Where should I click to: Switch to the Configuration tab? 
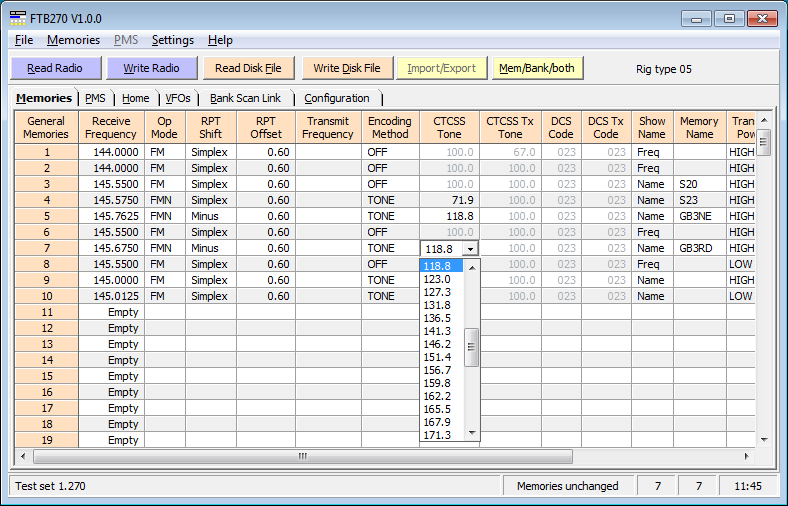[x=337, y=98]
